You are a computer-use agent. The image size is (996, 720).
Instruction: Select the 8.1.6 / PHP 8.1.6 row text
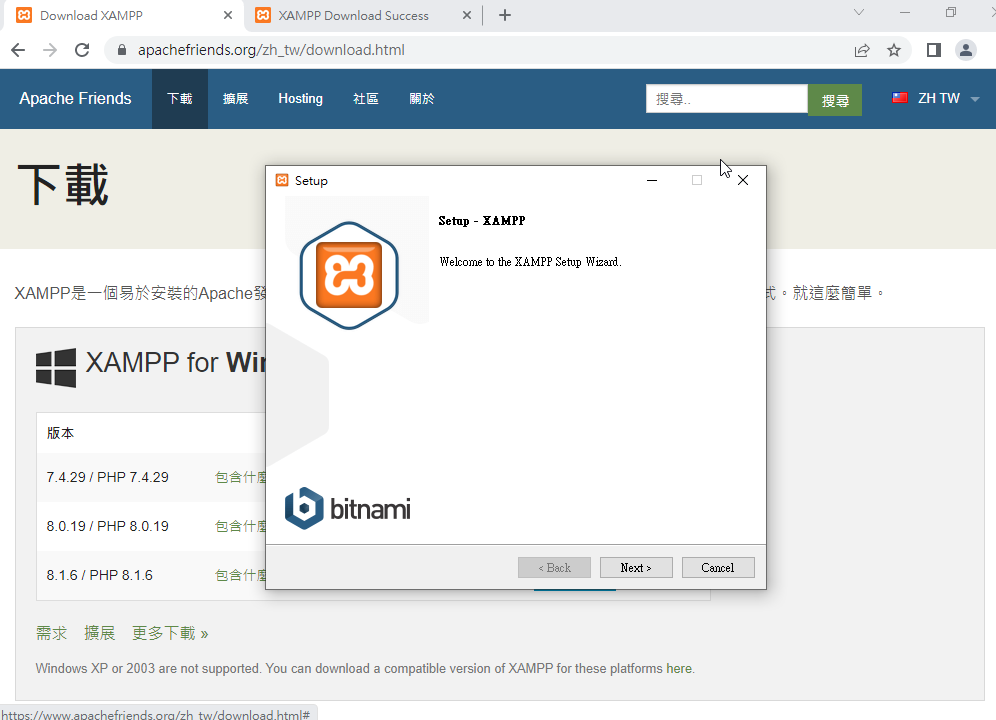(x=99, y=575)
